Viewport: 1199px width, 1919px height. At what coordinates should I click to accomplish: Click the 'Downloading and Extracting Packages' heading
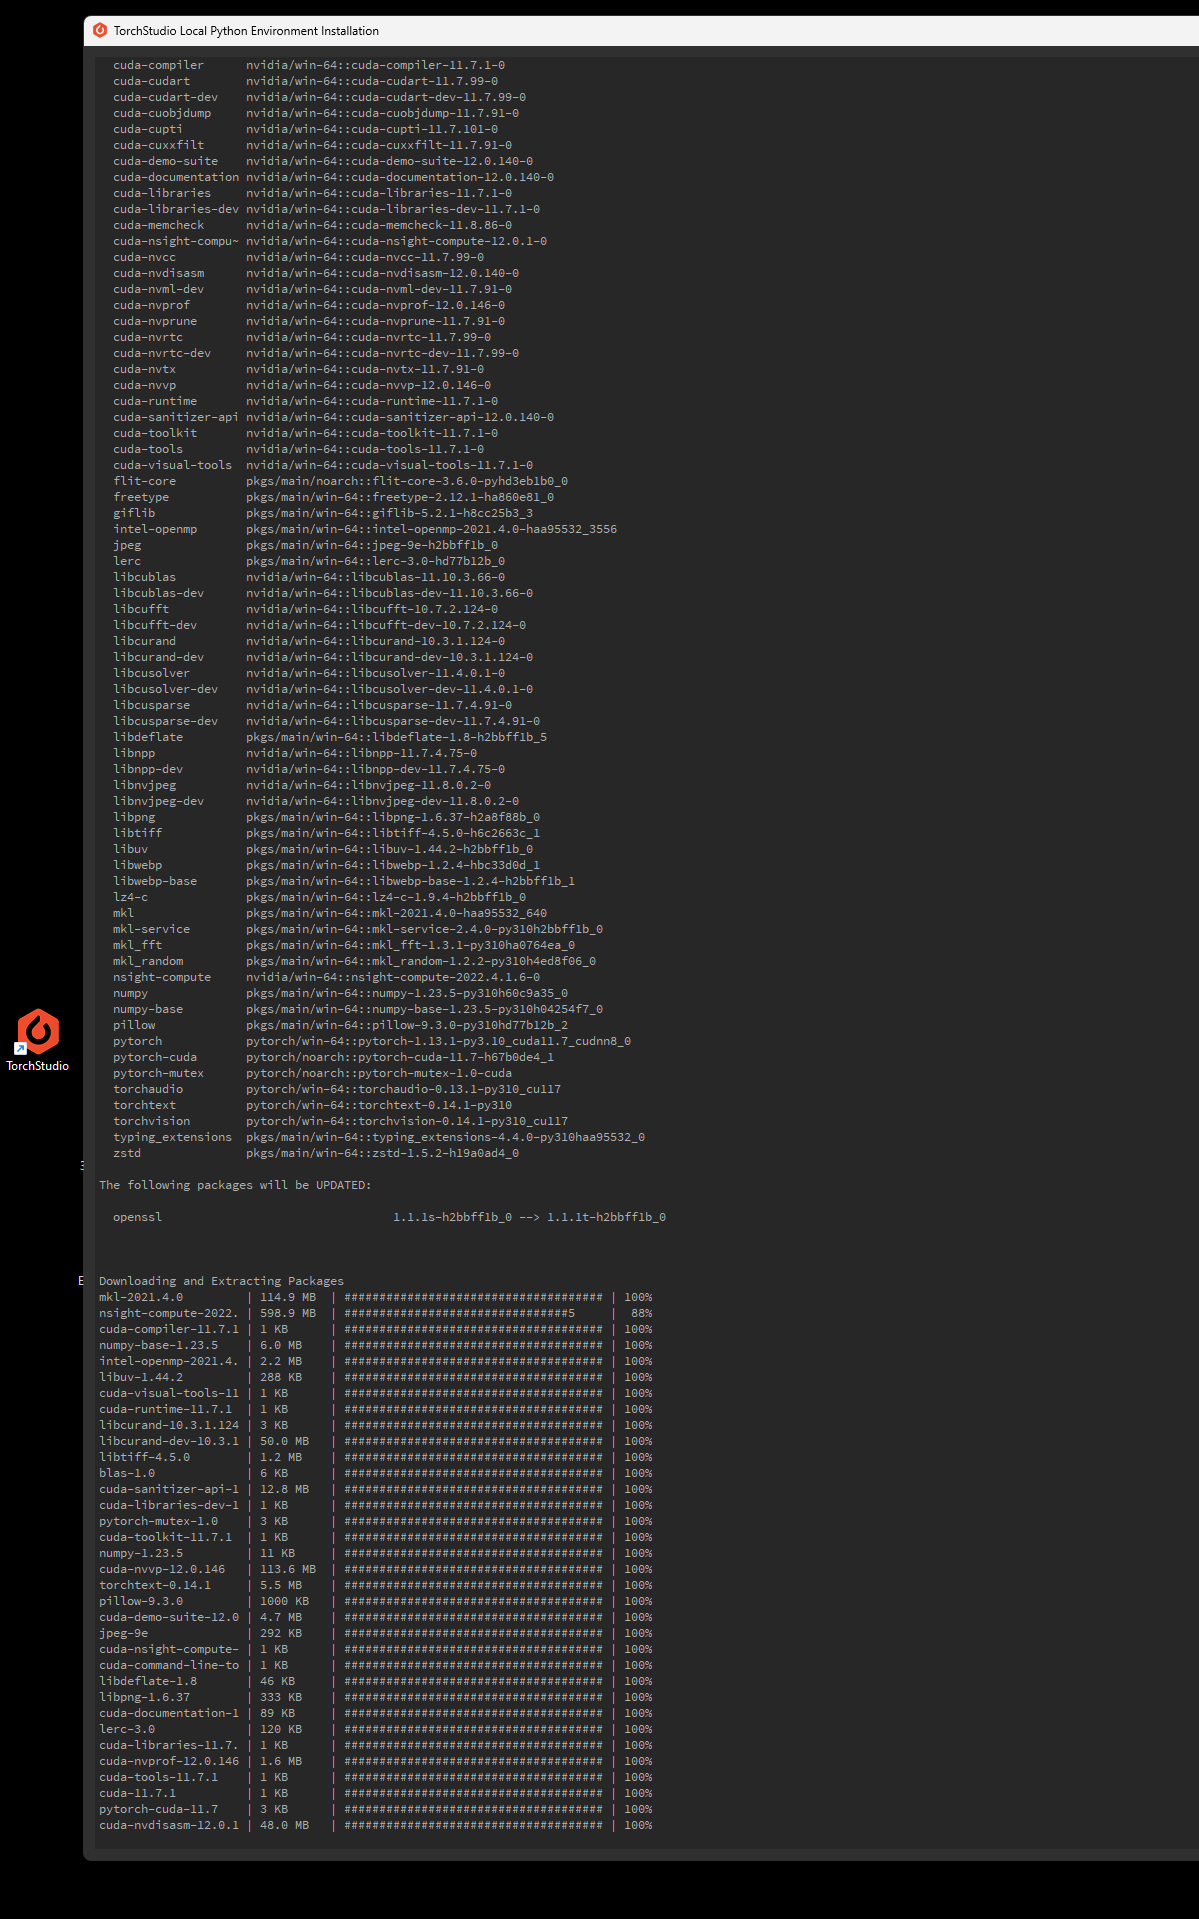(x=221, y=1281)
